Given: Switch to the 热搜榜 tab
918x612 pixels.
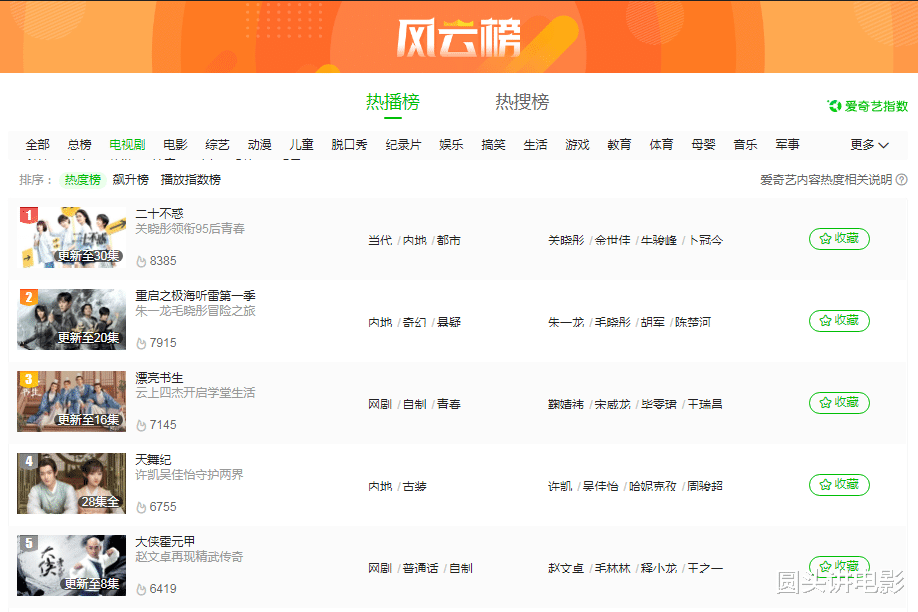Looking at the screenshot, I should coord(519,102).
